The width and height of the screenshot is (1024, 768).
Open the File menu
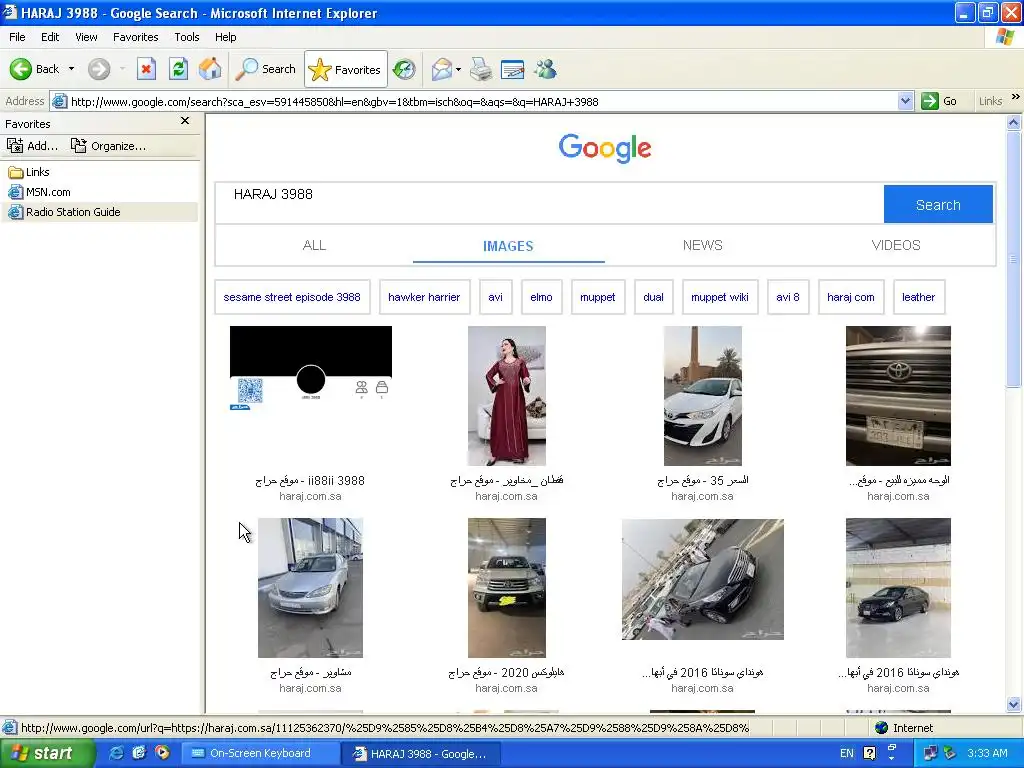(x=18, y=37)
